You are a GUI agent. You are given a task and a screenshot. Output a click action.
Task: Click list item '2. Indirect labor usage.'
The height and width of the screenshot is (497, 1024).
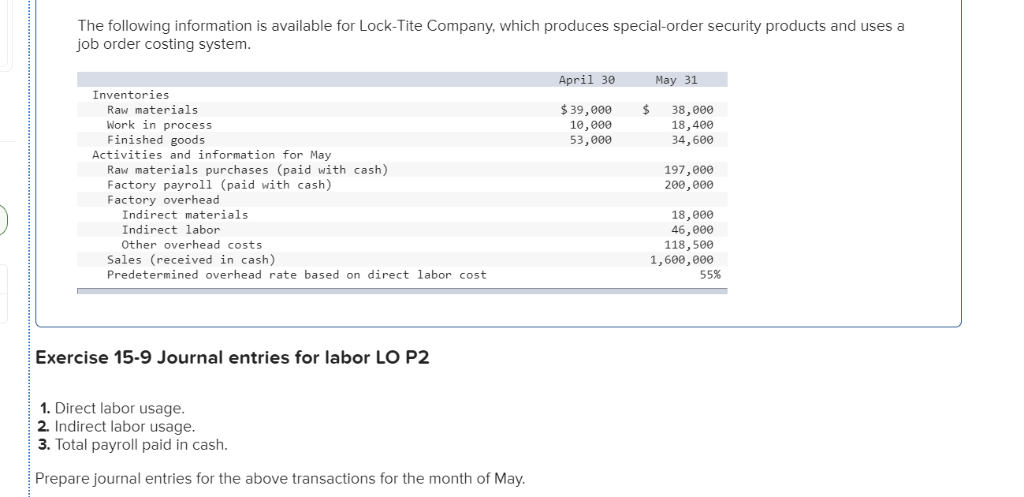click(x=117, y=426)
